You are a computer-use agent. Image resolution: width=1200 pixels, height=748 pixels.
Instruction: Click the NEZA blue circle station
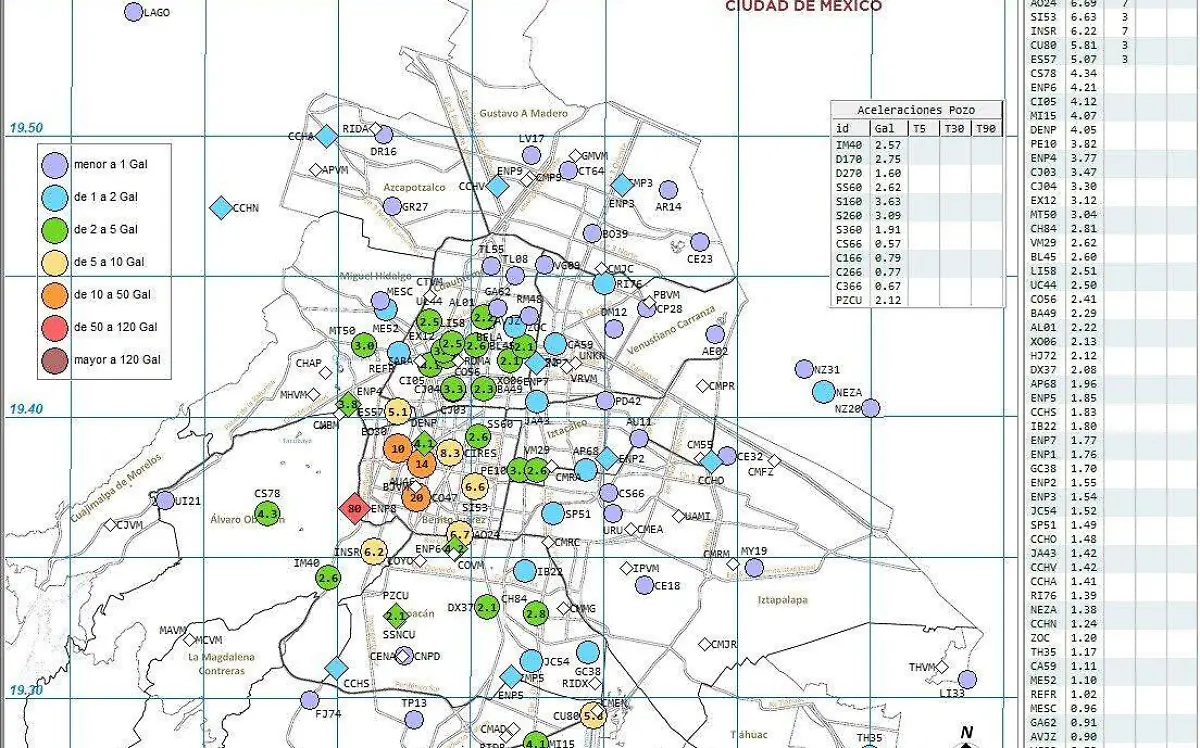point(823,392)
